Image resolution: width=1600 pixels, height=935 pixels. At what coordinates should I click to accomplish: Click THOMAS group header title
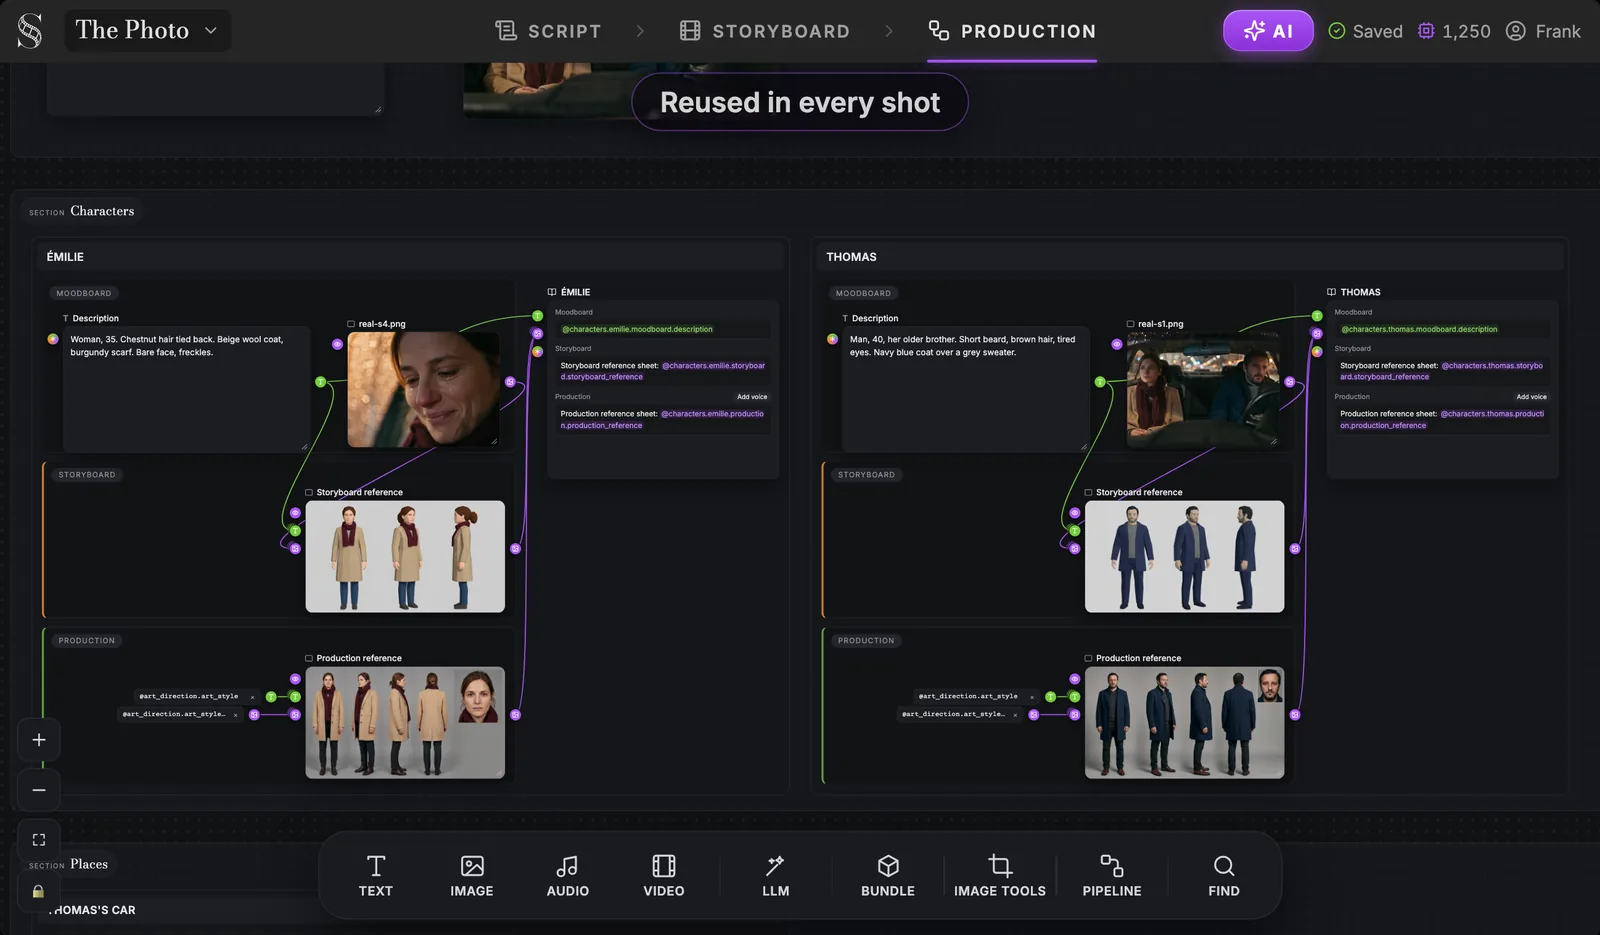click(x=851, y=257)
